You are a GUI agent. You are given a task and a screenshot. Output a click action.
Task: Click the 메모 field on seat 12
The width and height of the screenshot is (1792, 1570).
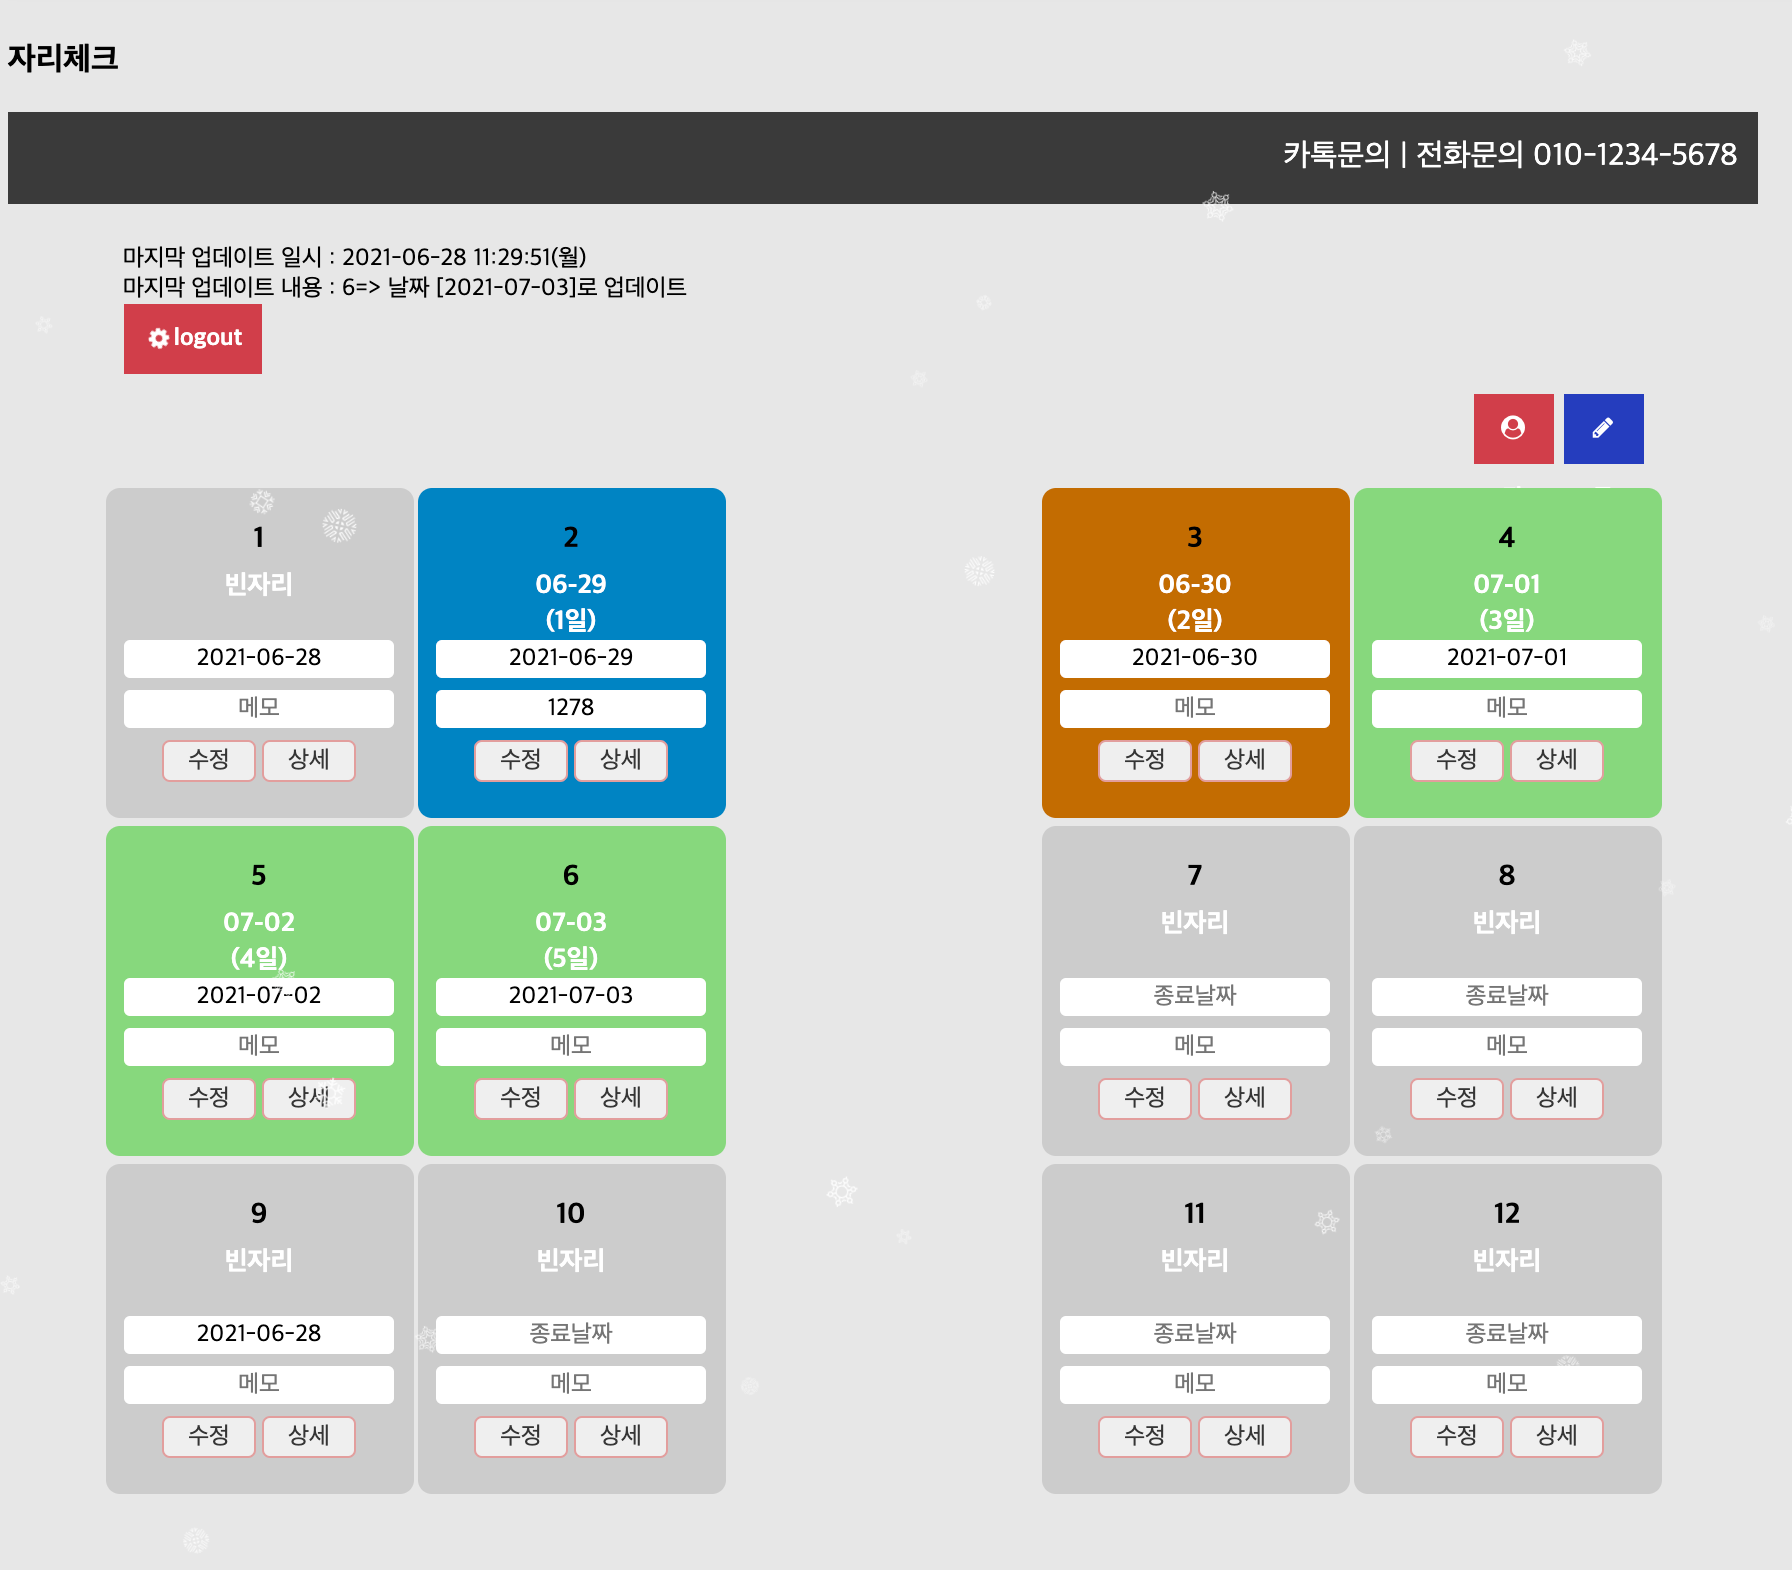coord(1506,1383)
